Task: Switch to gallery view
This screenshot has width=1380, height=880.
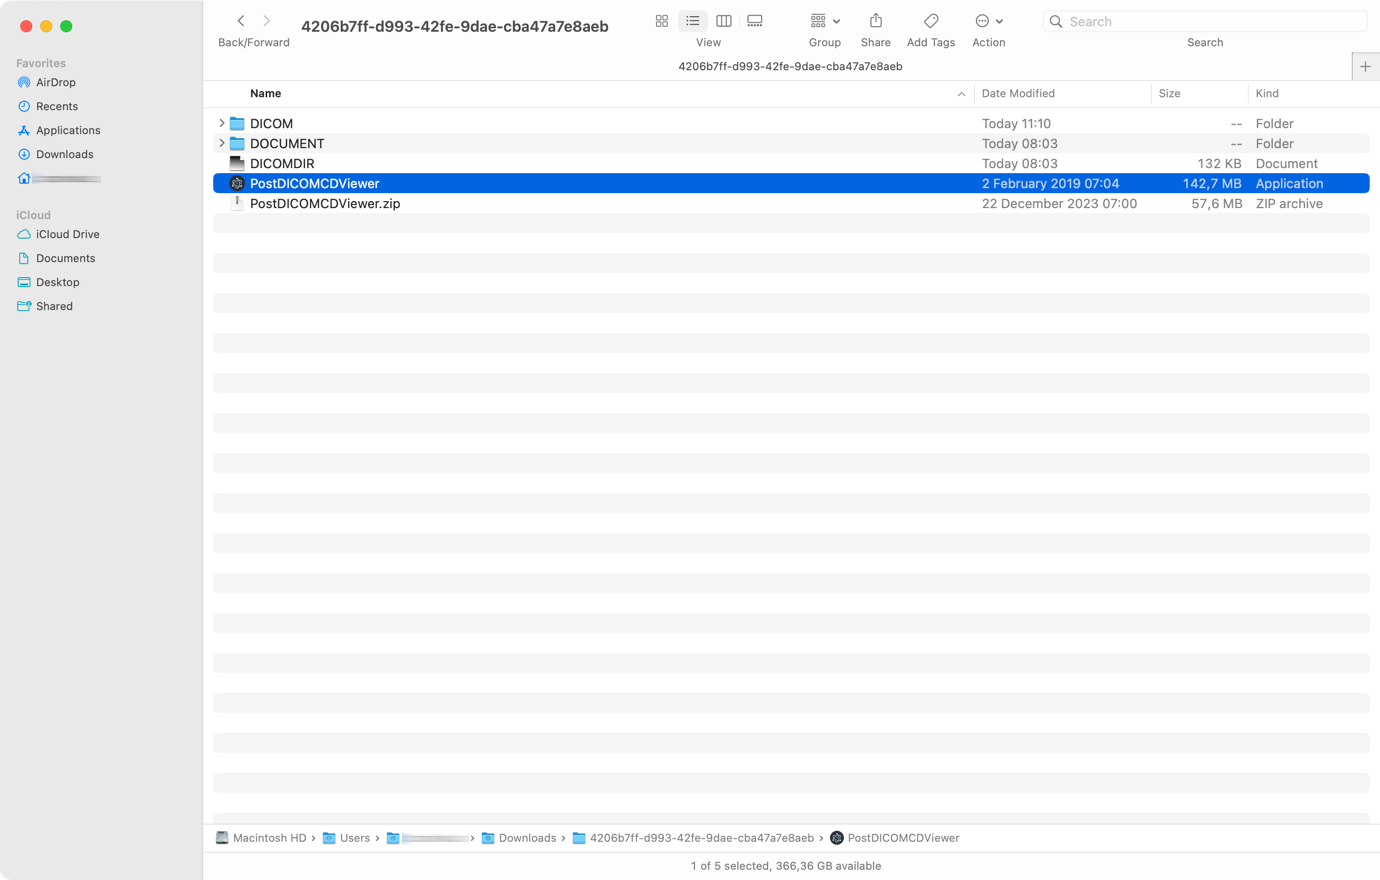Action: [x=754, y=20]
